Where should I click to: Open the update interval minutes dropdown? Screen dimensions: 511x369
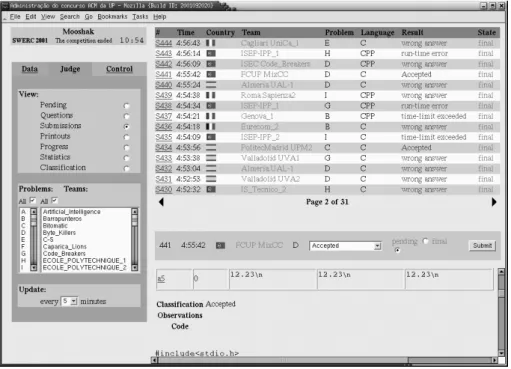pos(69,301)
